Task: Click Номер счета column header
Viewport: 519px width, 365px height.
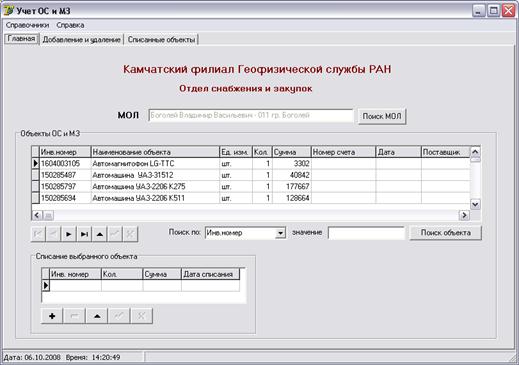Action: (x=343, y=152)
